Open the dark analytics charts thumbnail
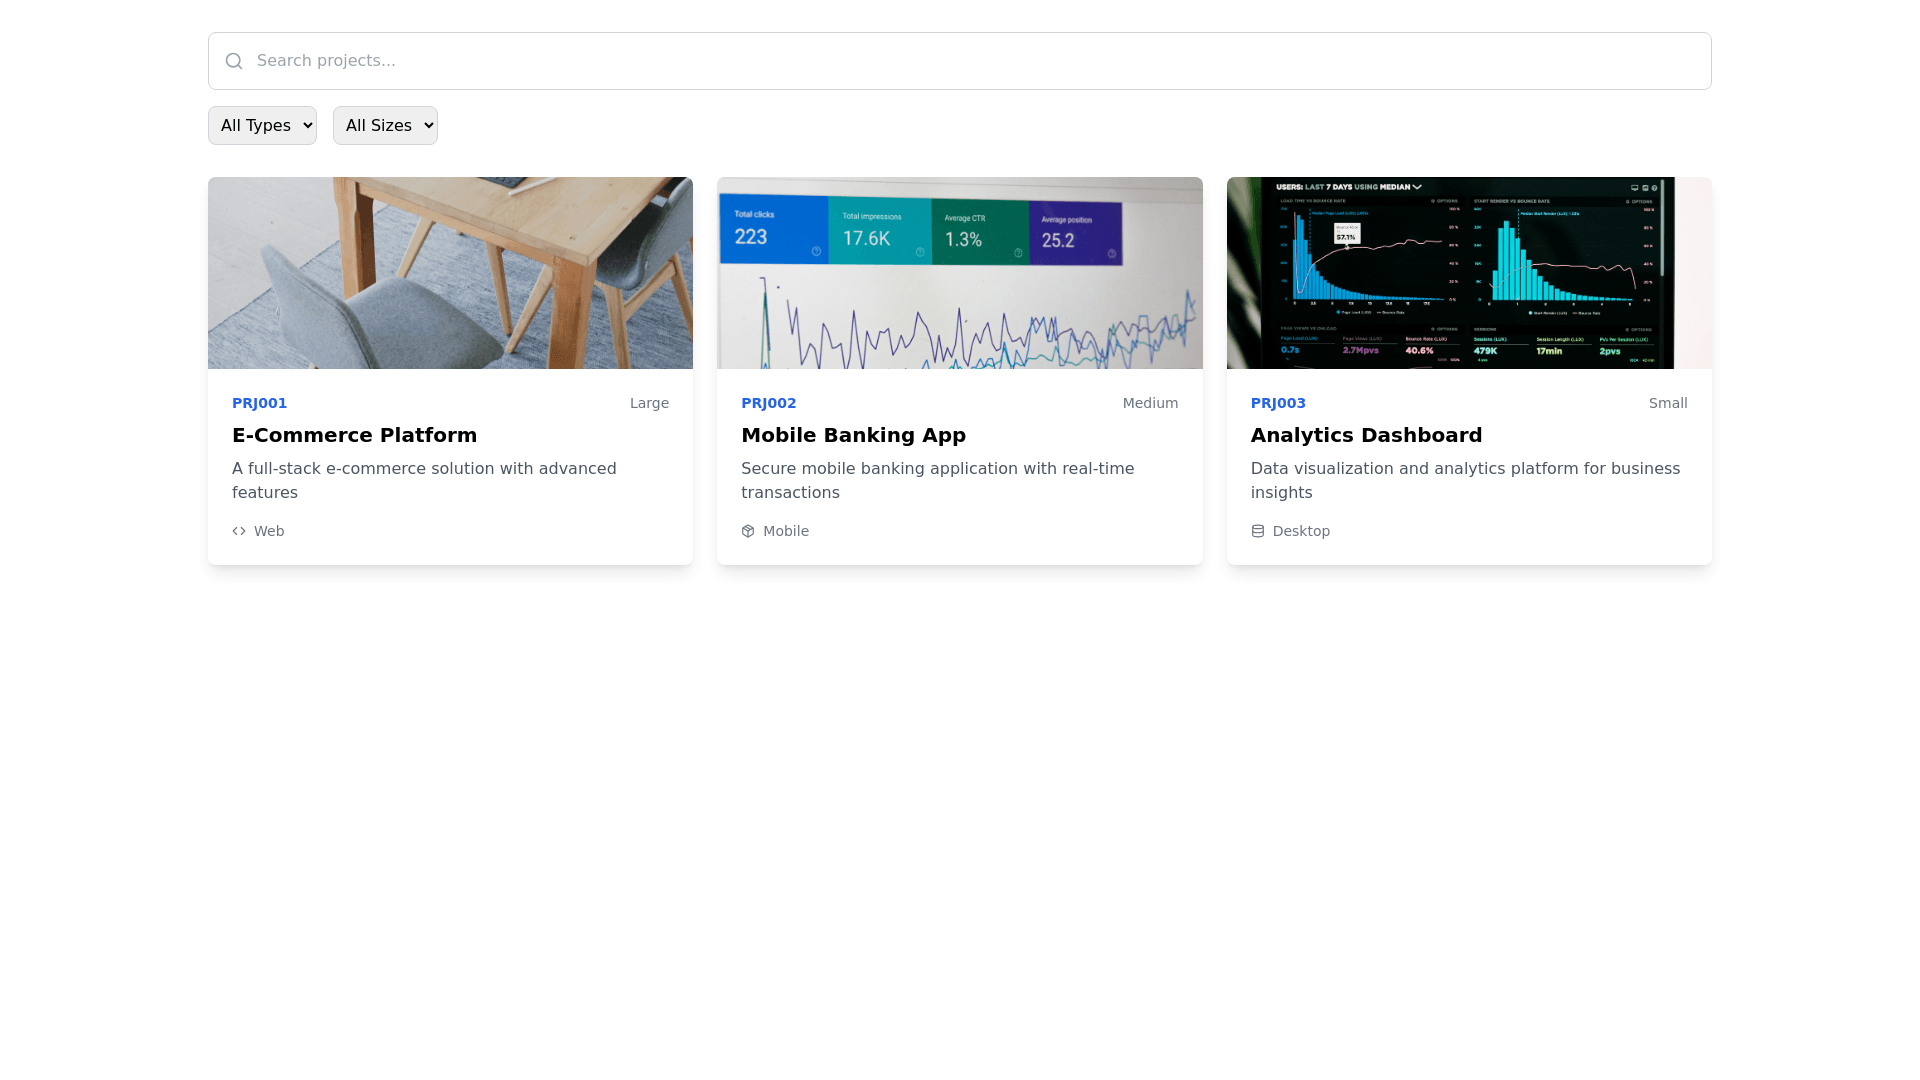Image resolution: width=1920 pixels, height=1080 pixels. point(1469,273)
